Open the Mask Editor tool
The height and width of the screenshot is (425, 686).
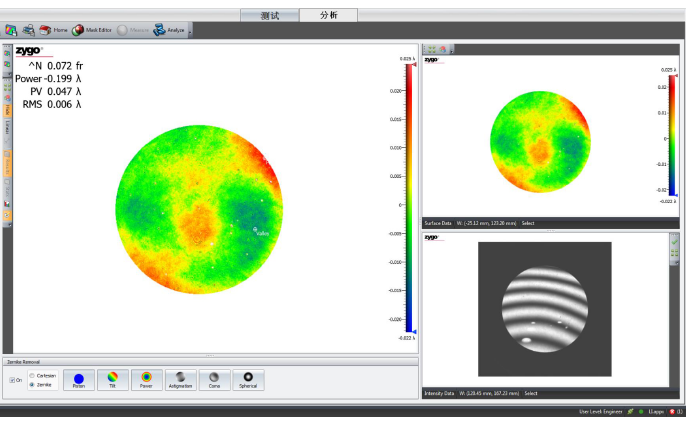point(92,30)
